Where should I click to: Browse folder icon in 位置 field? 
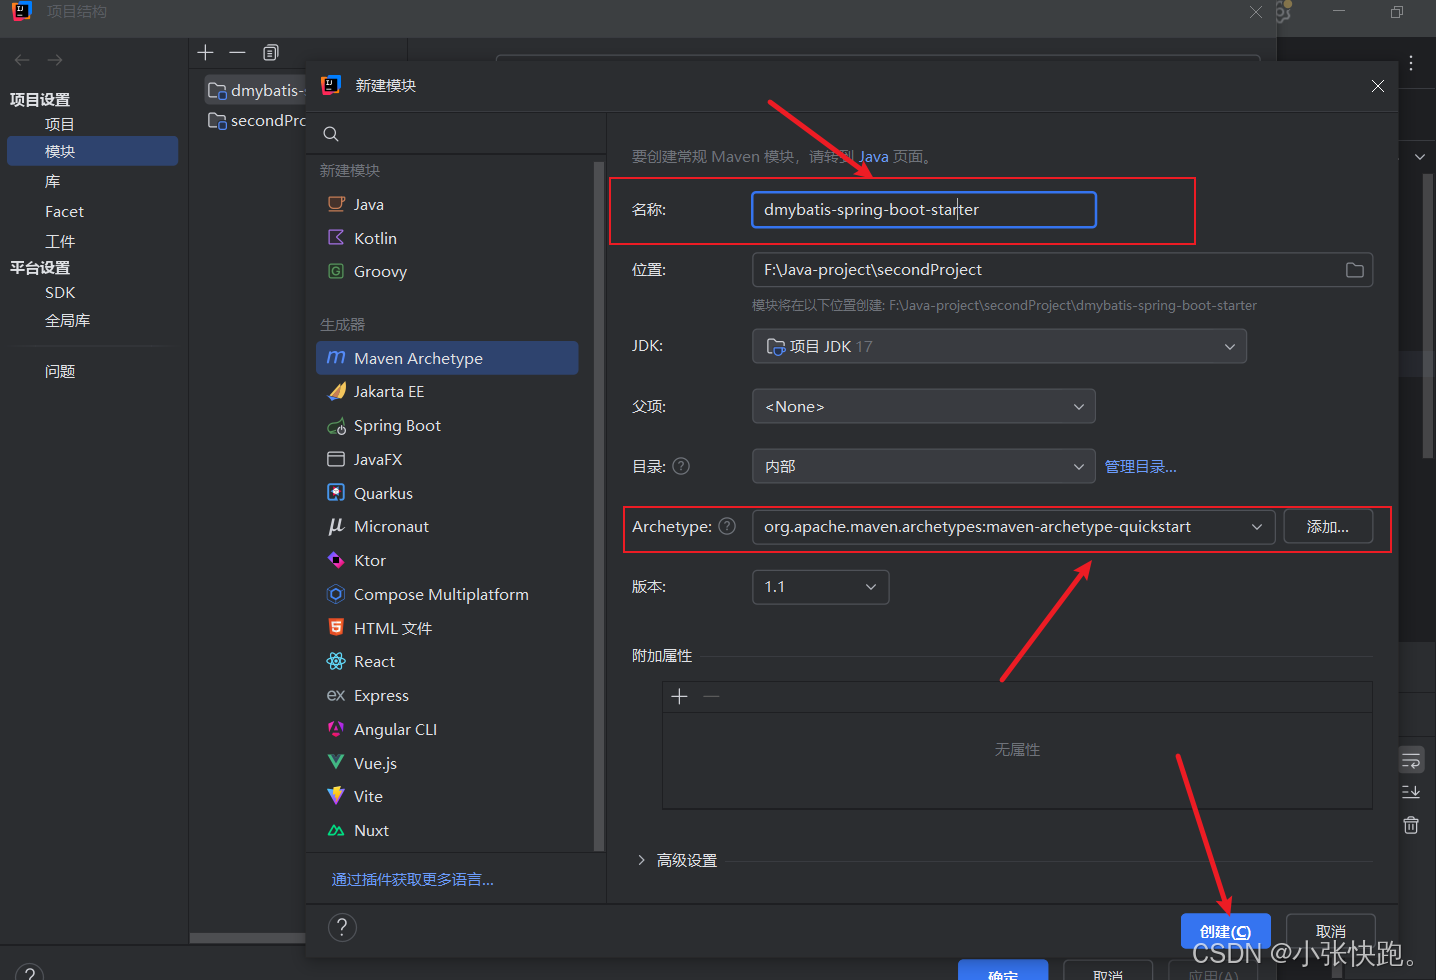tap(1354, 270)
